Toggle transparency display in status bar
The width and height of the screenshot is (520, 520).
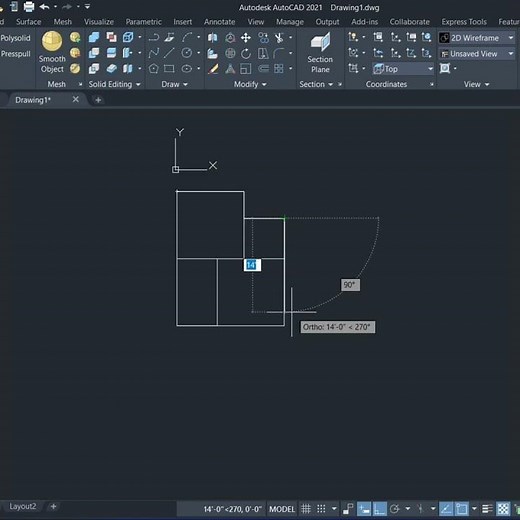tap(503, 509)
